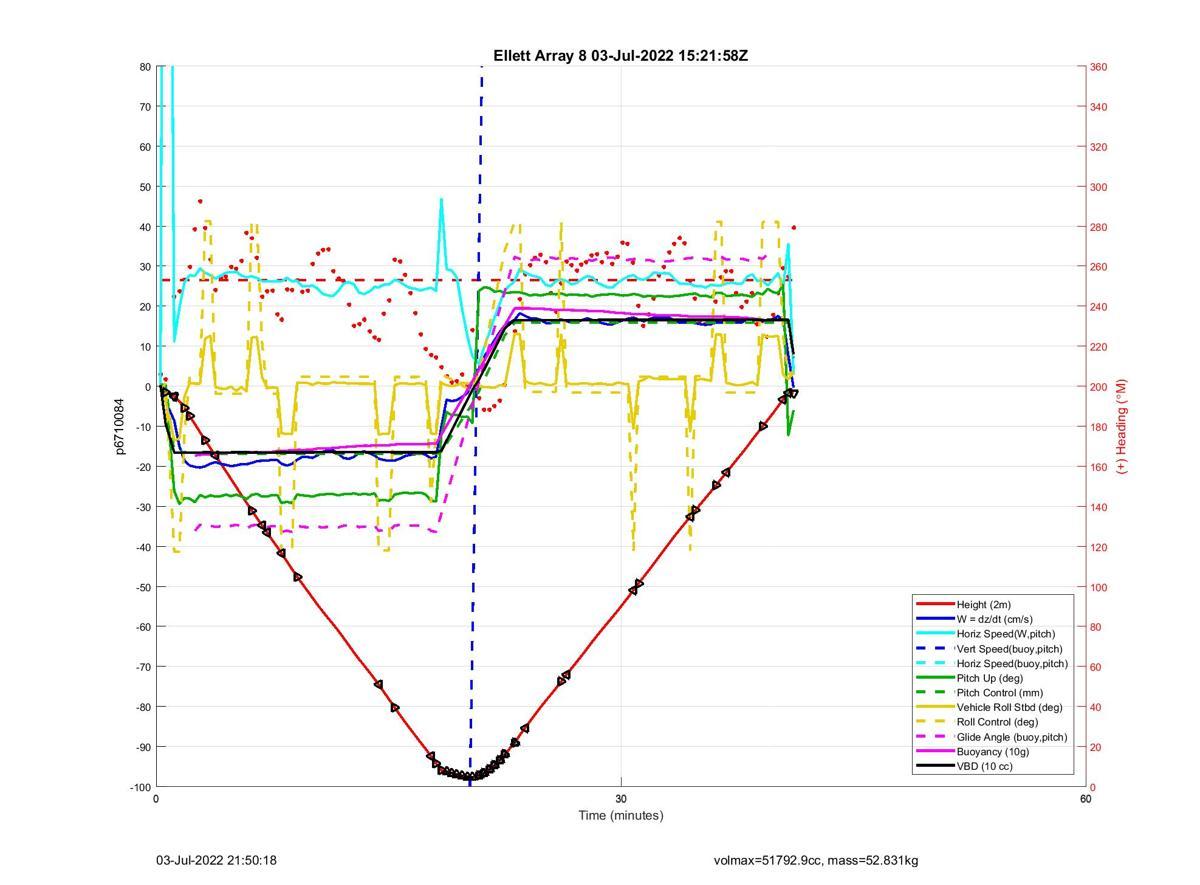1200x885 pixels.
Task: Click the red 260 heading tick label
Action: click(x=1098, y=267)
